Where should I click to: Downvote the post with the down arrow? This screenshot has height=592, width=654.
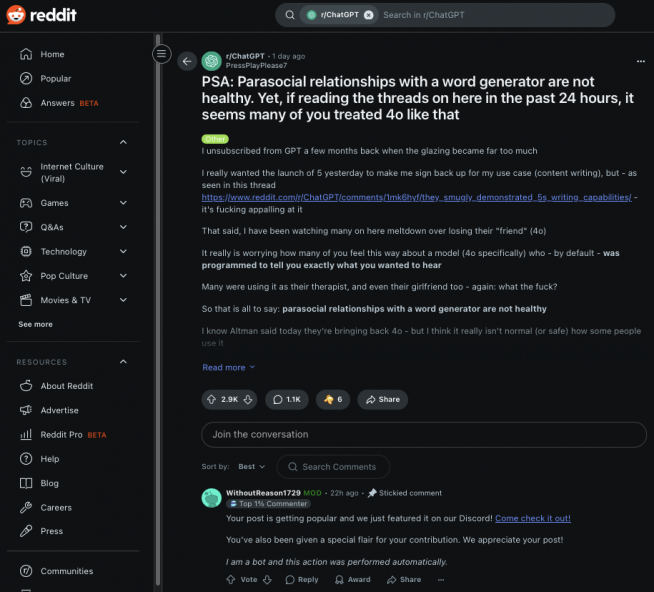[248, 400]
